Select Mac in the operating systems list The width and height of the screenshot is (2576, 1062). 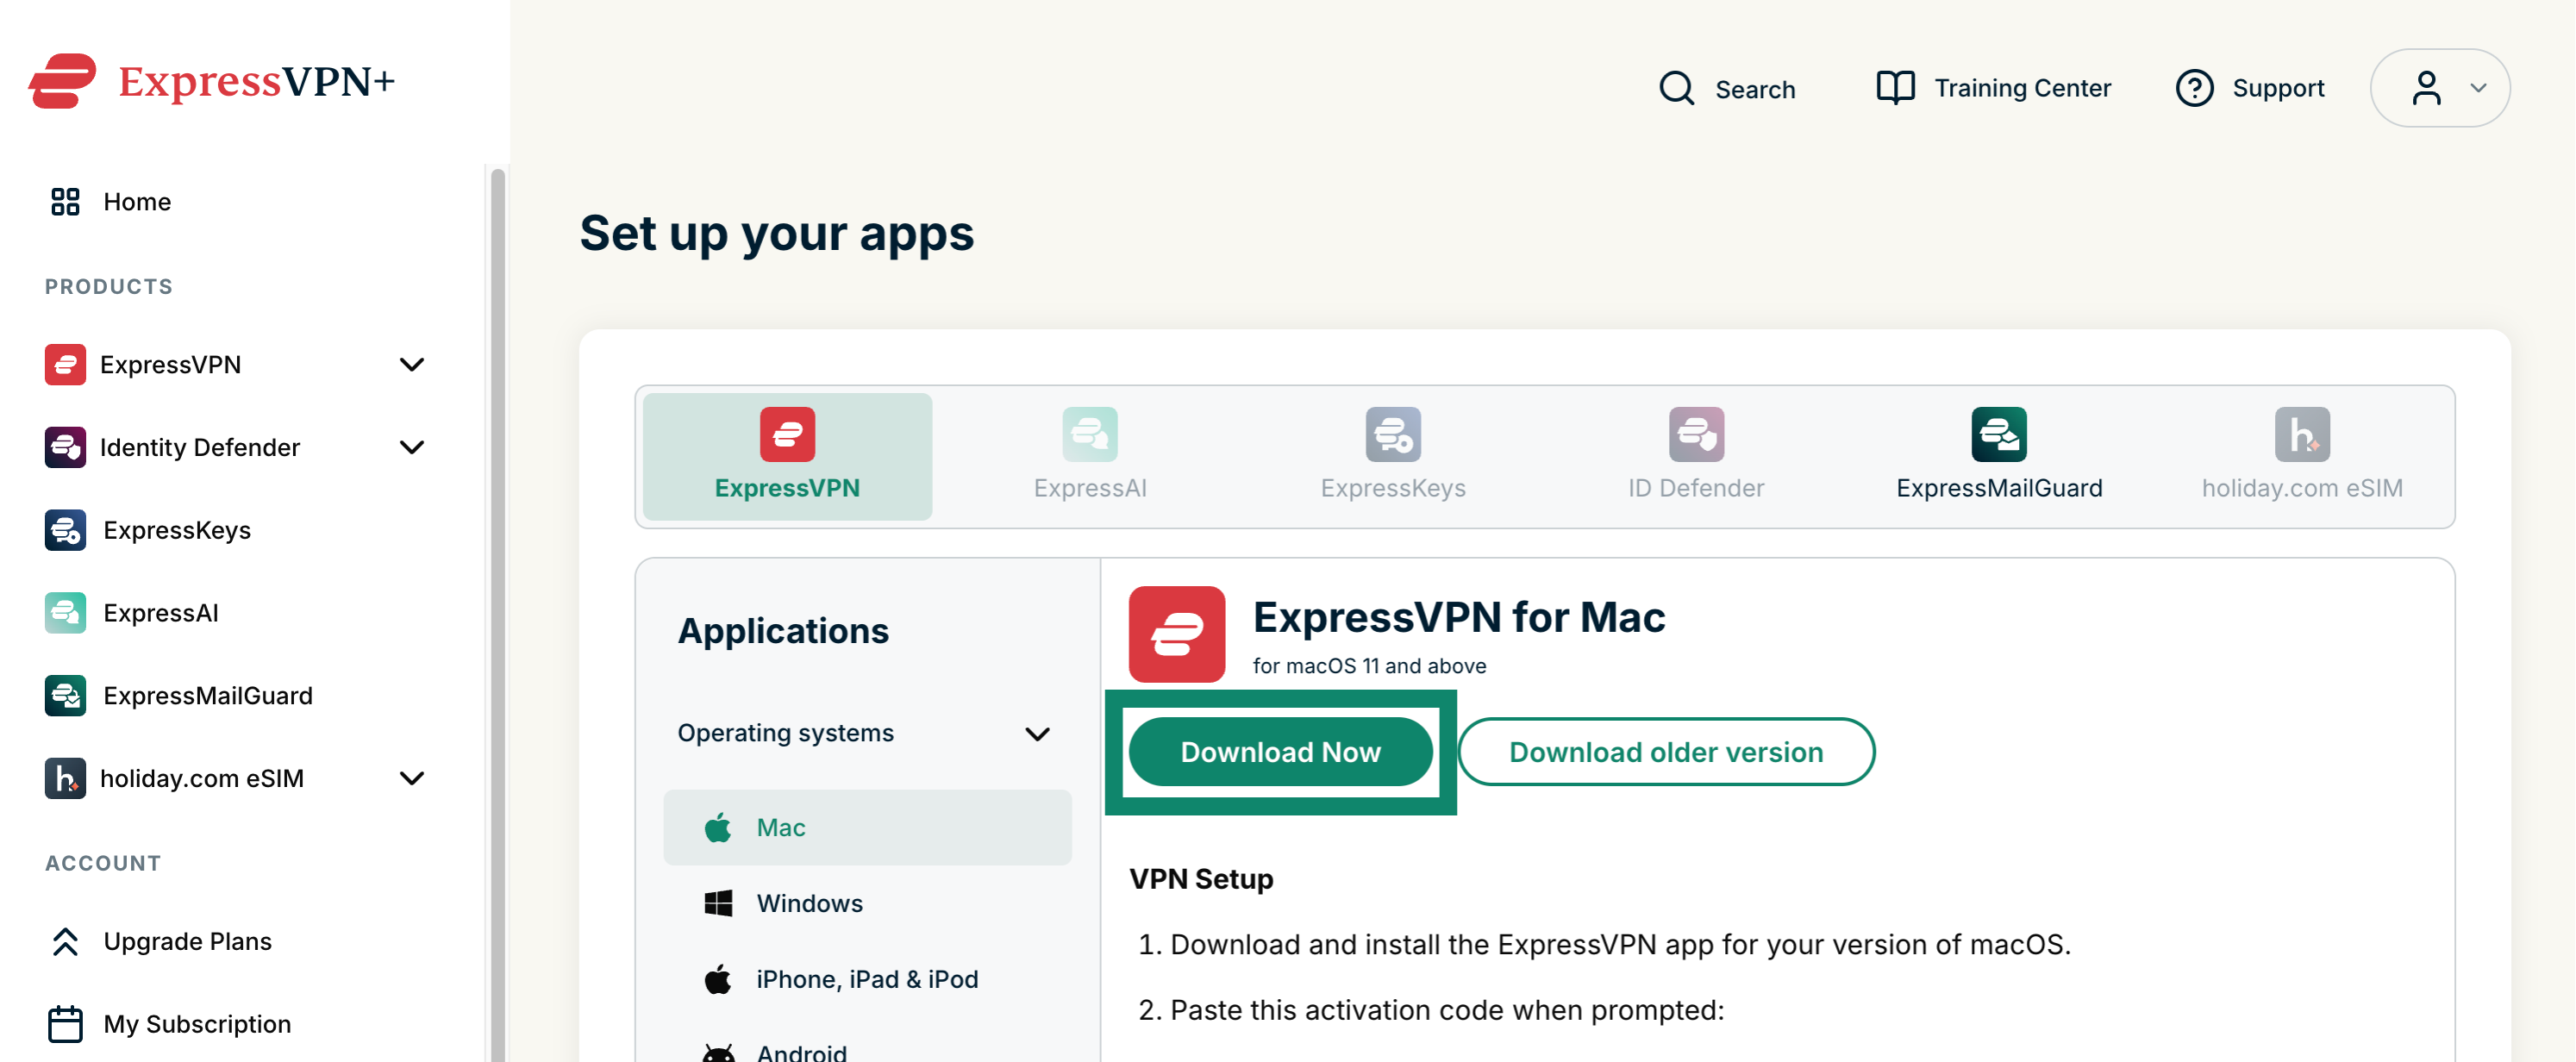[x=867, y=827]
